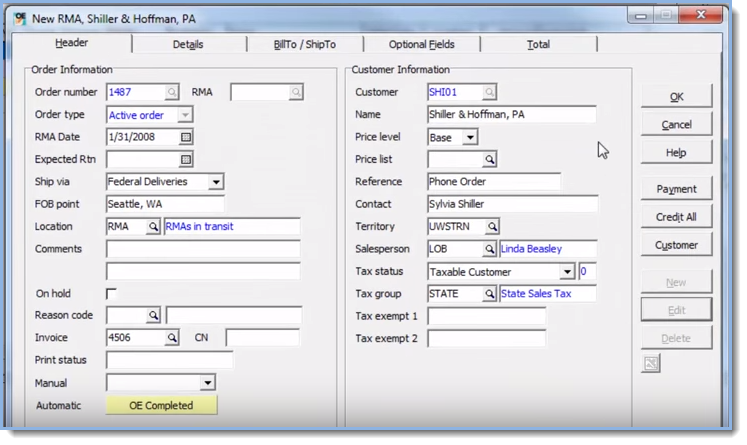Switch to the Total tab
Viewport: 747px width, 445px height.
click(538, 44)
